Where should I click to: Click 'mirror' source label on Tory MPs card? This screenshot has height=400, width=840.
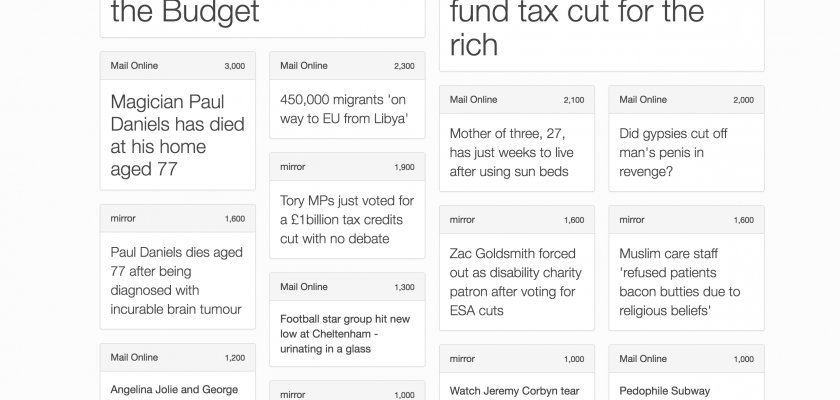(293, 167)
